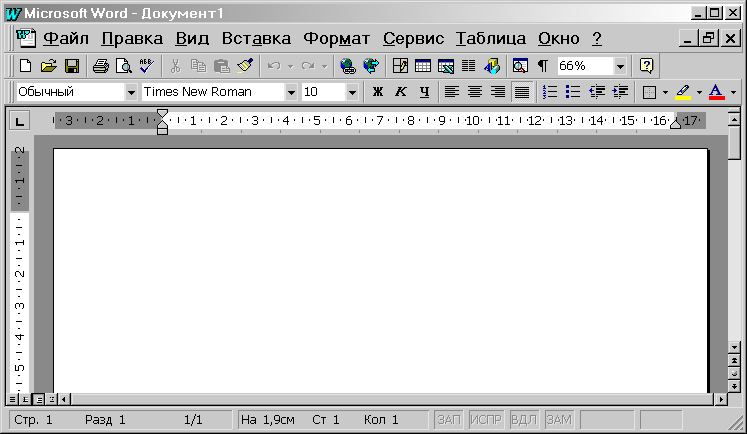The image size is (747, 434).
Task: Open the Вставка menu
Action: tap(256, 39)
